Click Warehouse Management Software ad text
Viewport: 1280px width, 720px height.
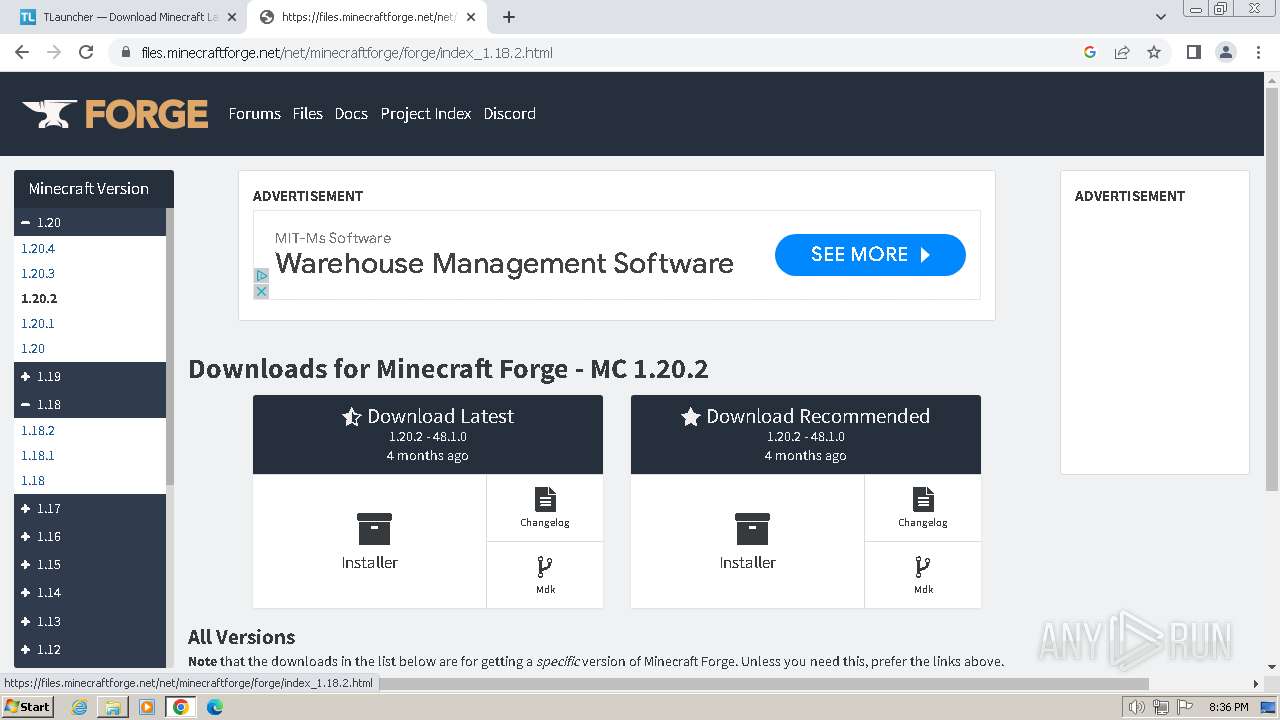point(504,263)
